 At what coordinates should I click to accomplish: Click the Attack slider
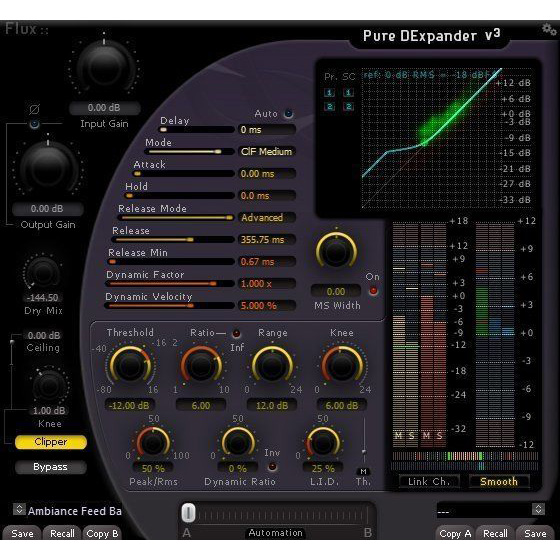pyautogui.click(x=183, y=174)
